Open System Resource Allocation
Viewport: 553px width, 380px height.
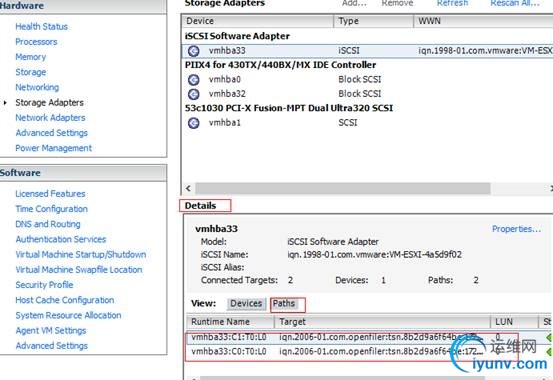pyautogui.click(x=68, y=315)
